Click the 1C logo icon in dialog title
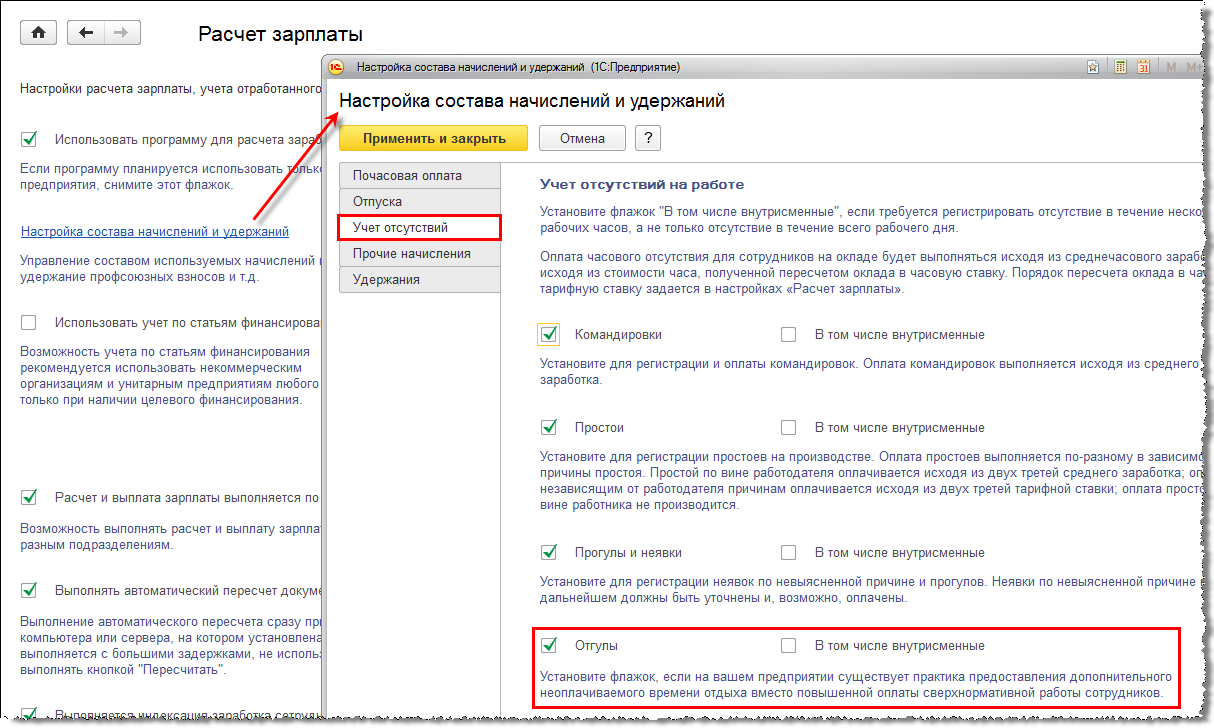Screen dimensions: 1214x728 [337, 67]
